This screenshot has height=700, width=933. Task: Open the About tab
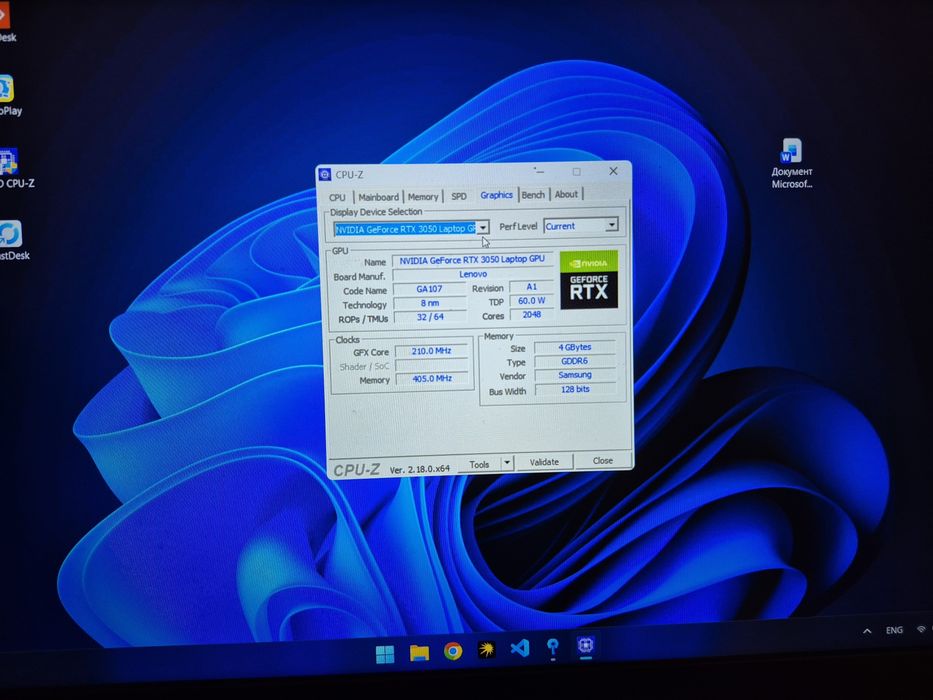[x=566, y=194]
